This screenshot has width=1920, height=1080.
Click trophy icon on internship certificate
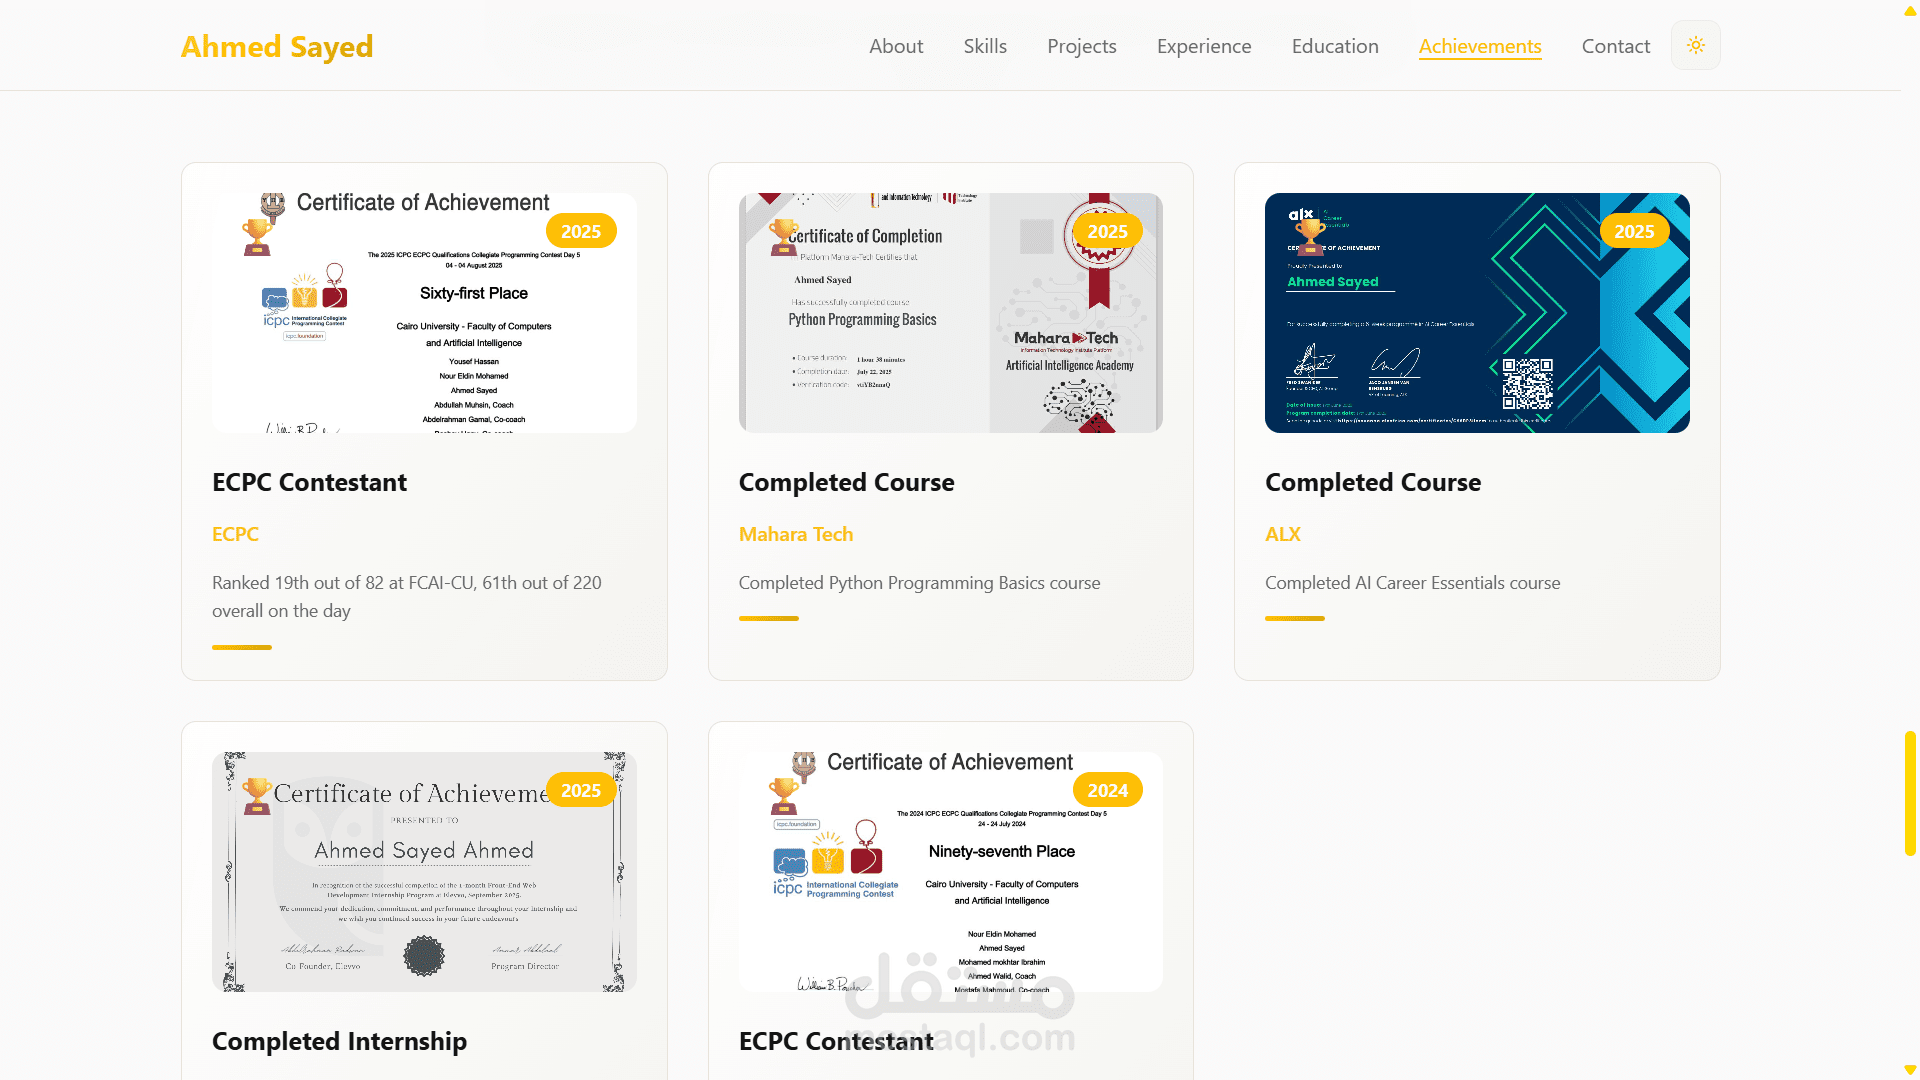(257, 796)
